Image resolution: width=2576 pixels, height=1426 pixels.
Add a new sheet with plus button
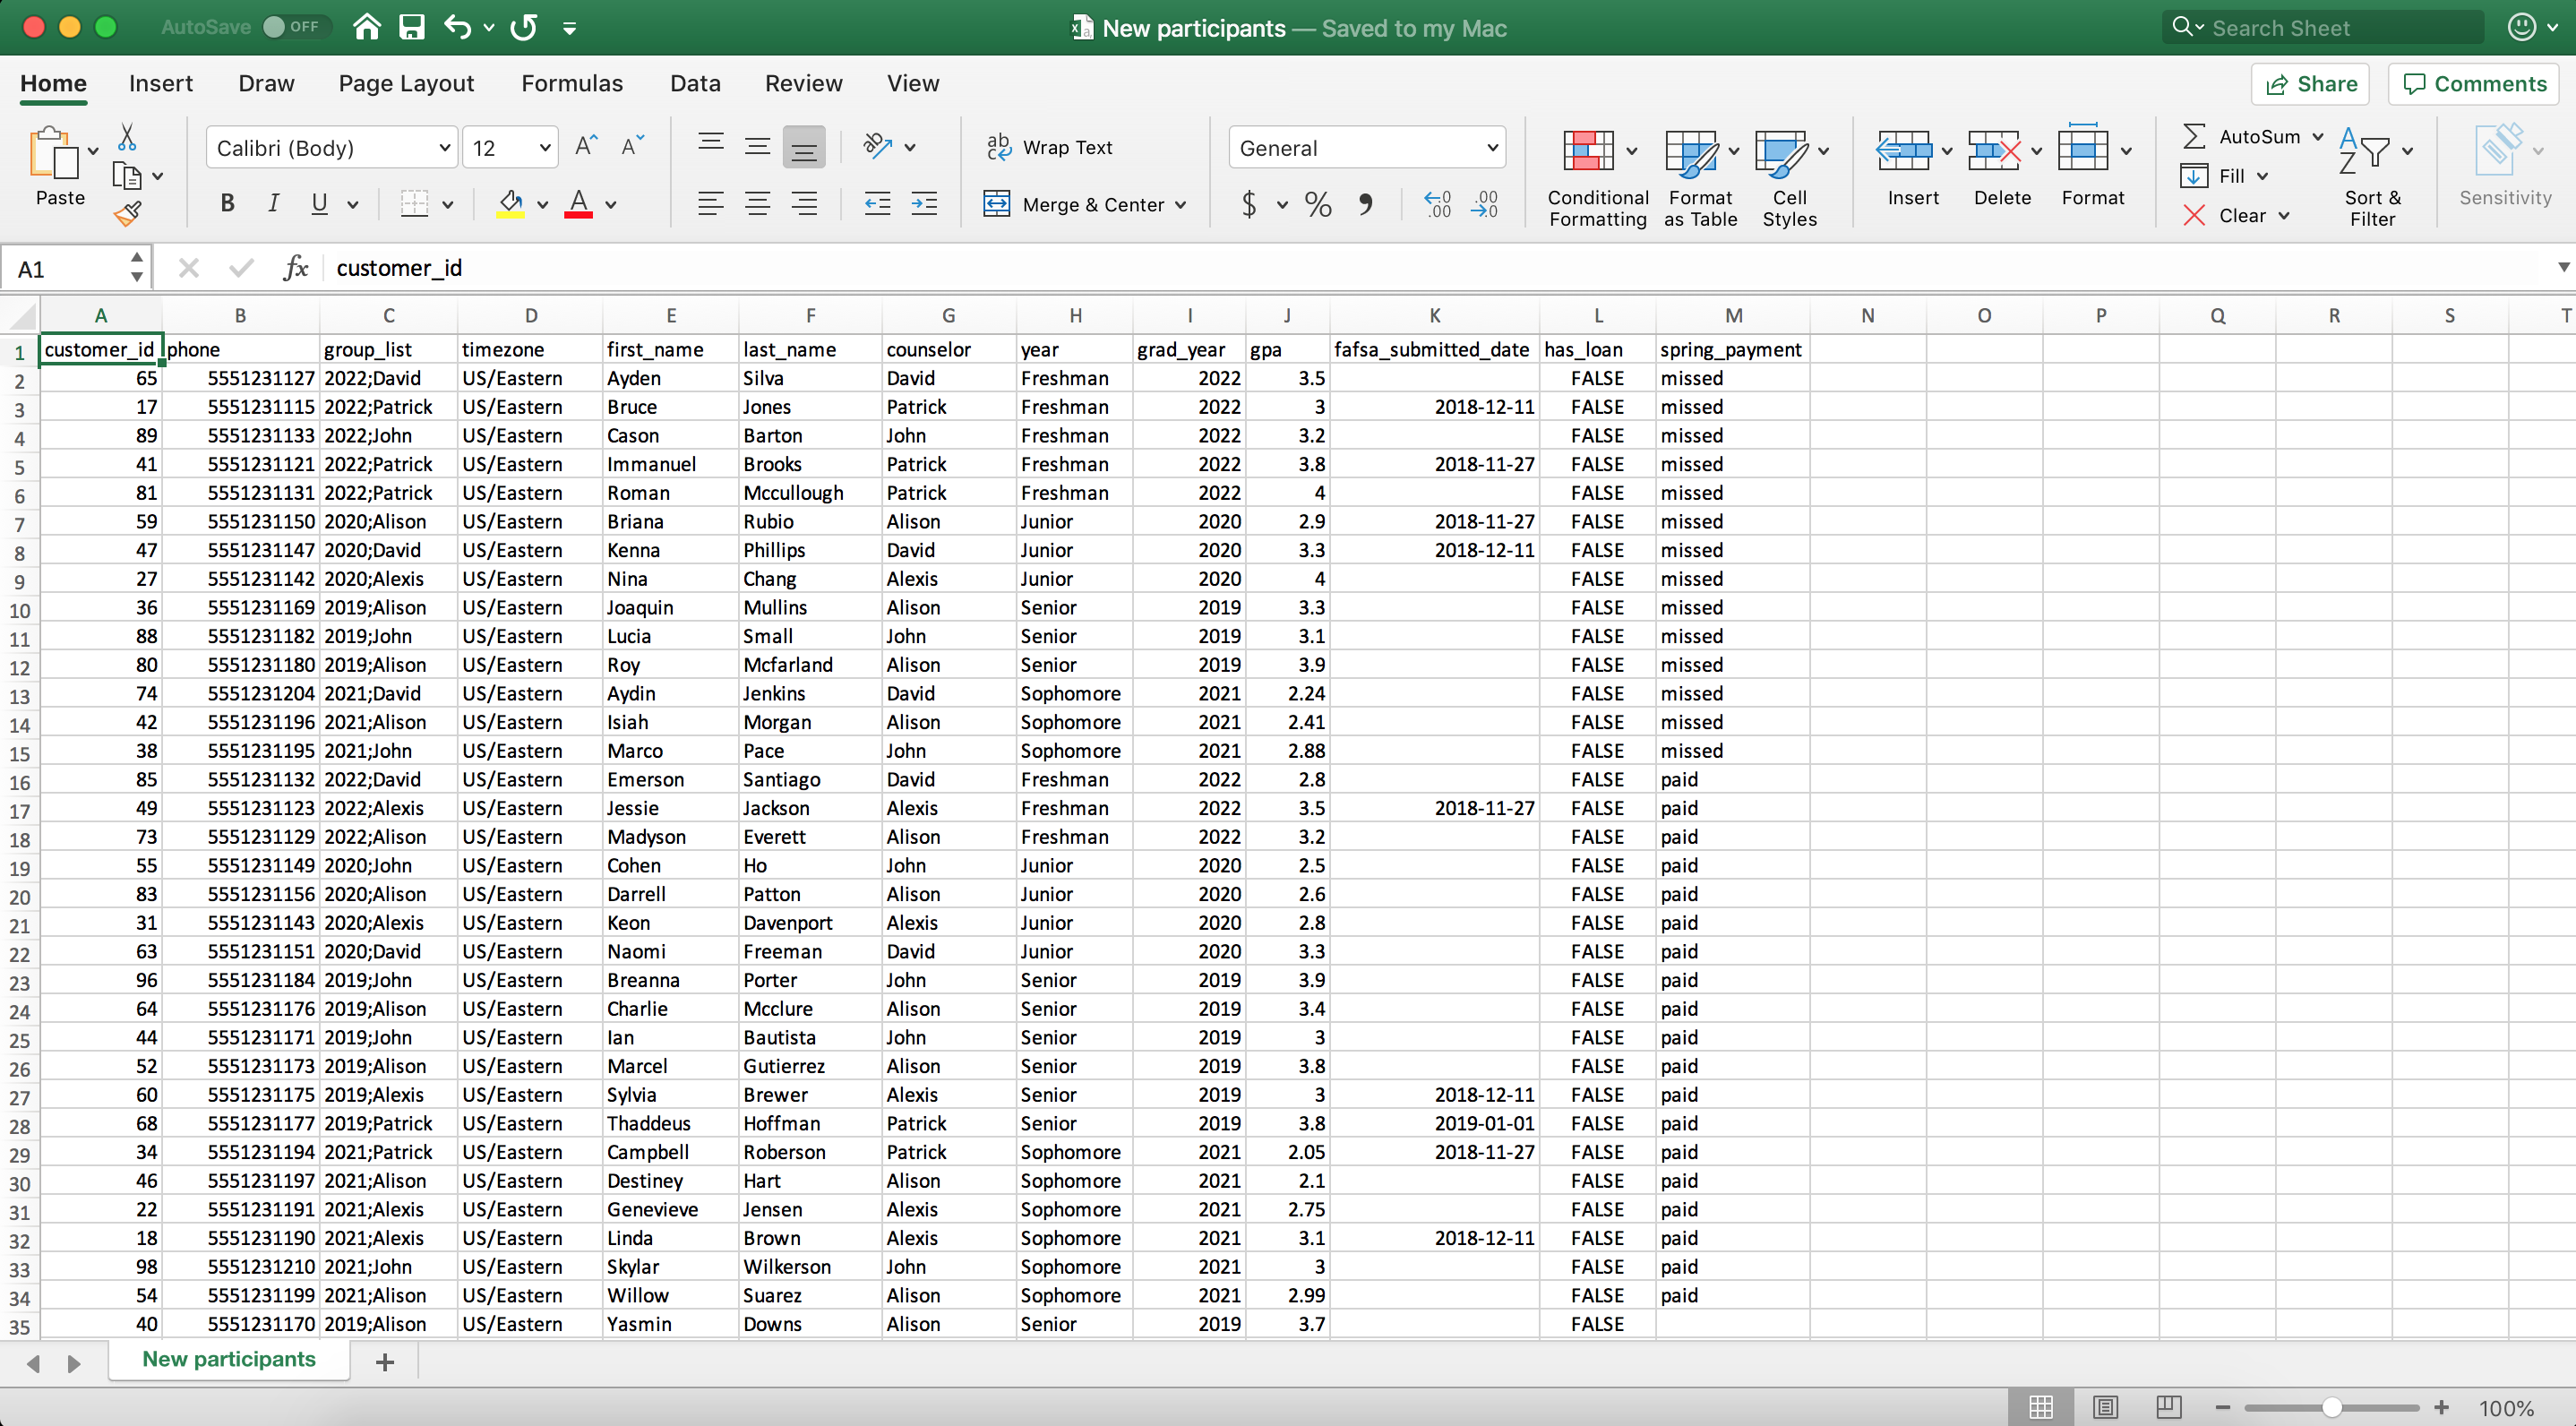(x=385, y=1361)
